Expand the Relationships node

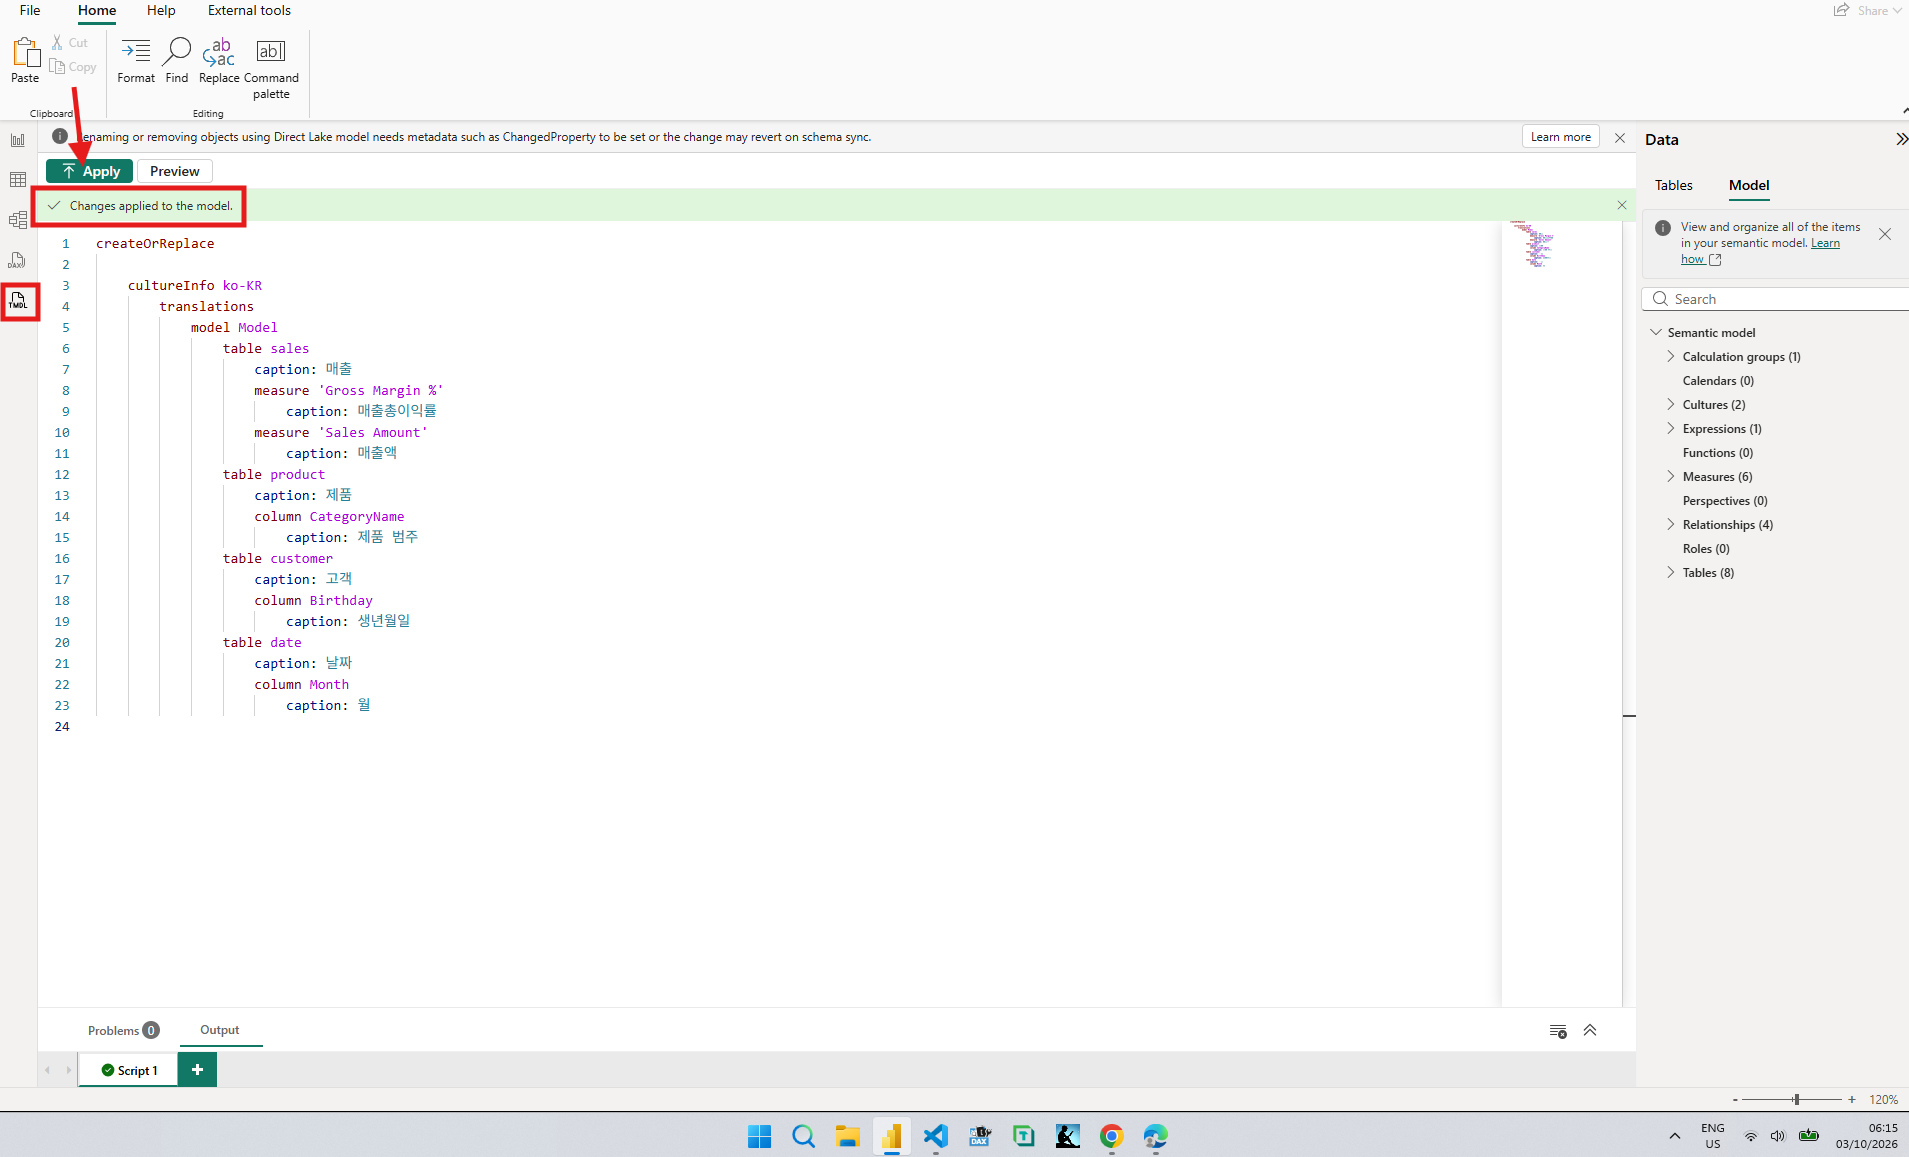[1671, 524]
